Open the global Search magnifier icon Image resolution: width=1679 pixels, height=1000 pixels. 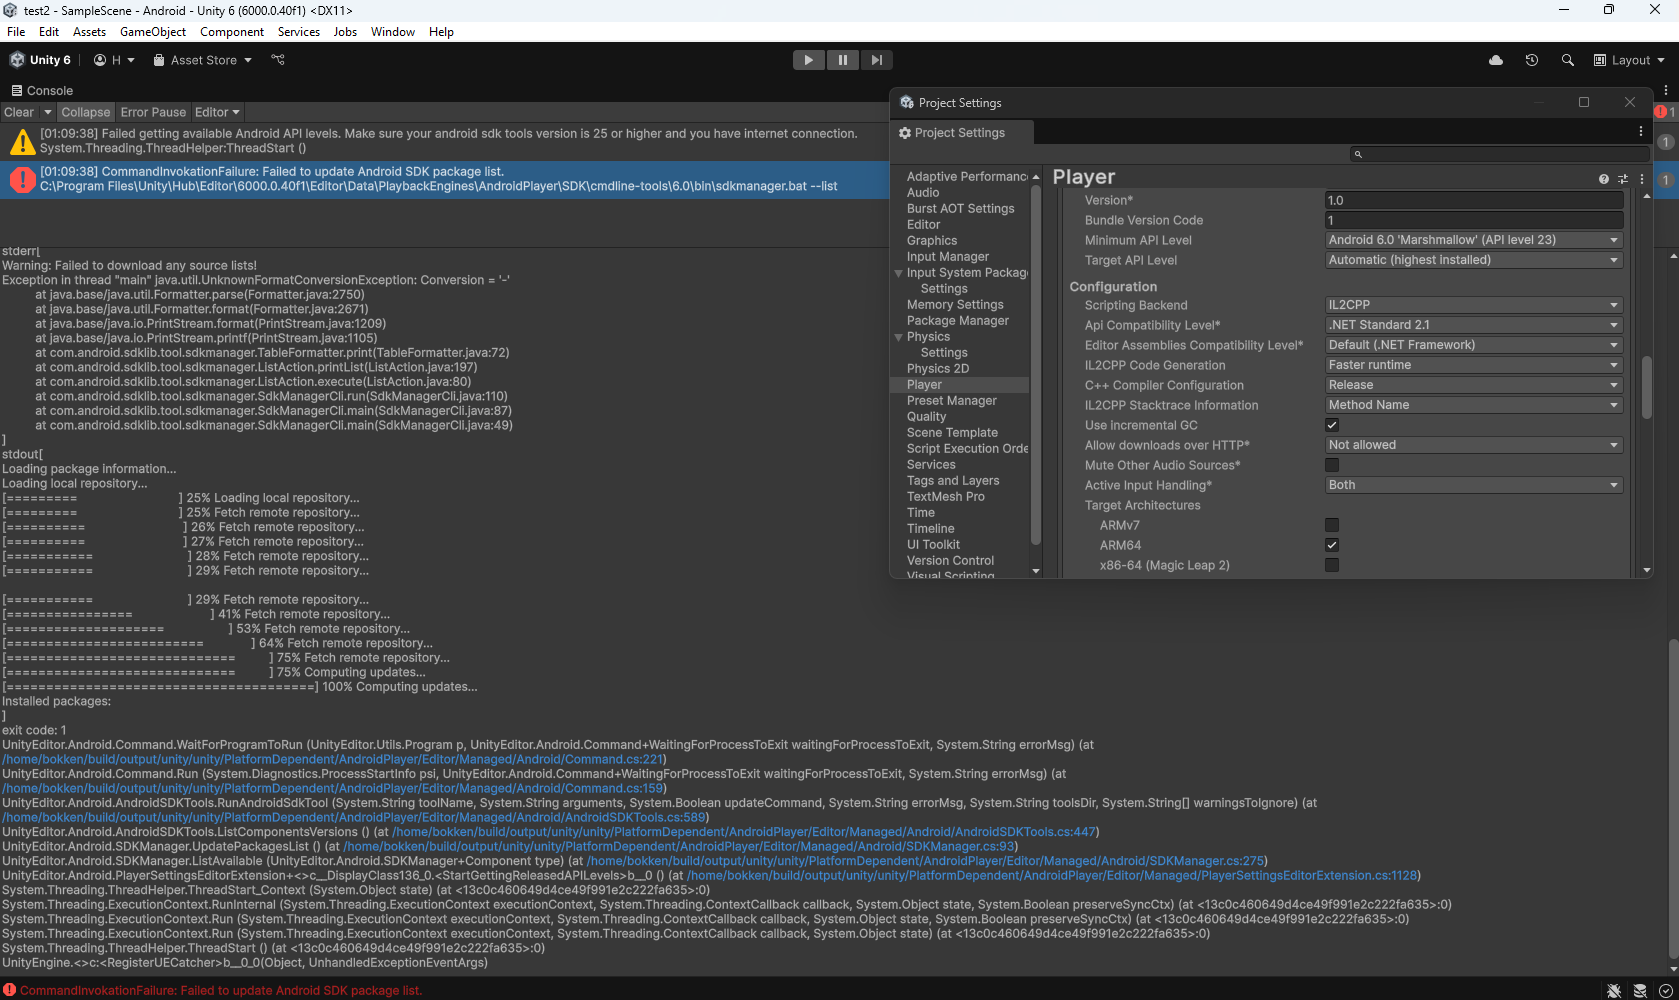[1568, 60]
